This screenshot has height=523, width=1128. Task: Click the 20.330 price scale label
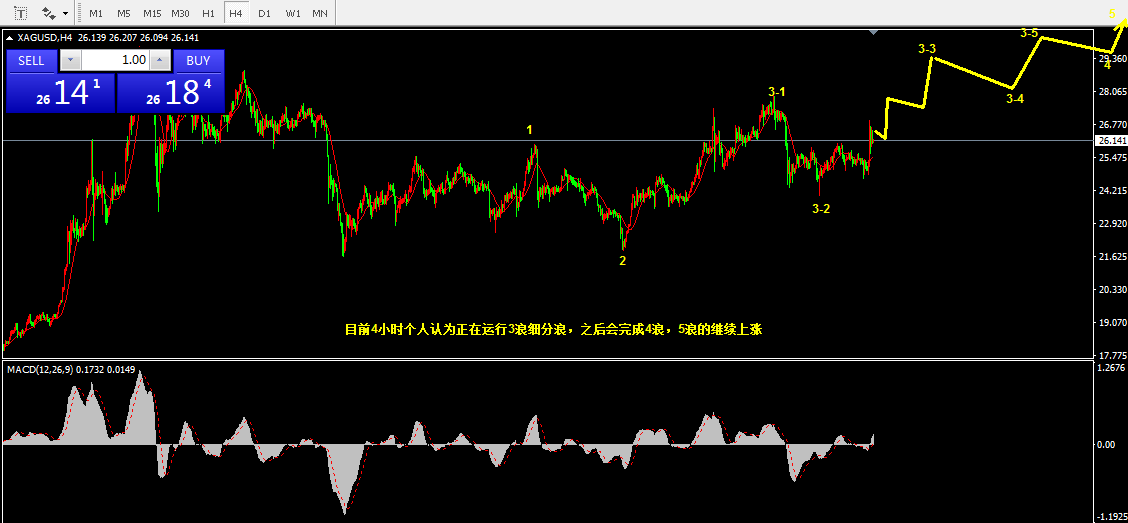pyautogui.click(x=1111, y=290)
